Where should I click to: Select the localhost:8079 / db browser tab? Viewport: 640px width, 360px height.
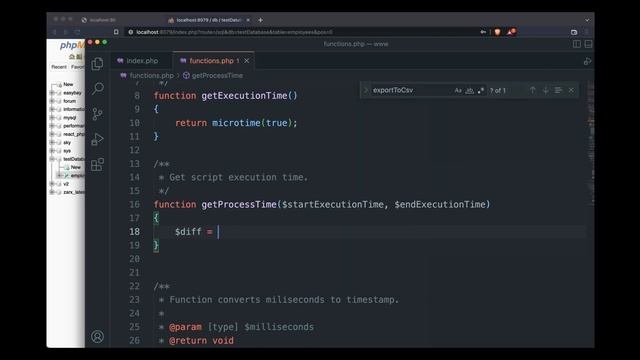pyautogui.click(x=208, y=20)
